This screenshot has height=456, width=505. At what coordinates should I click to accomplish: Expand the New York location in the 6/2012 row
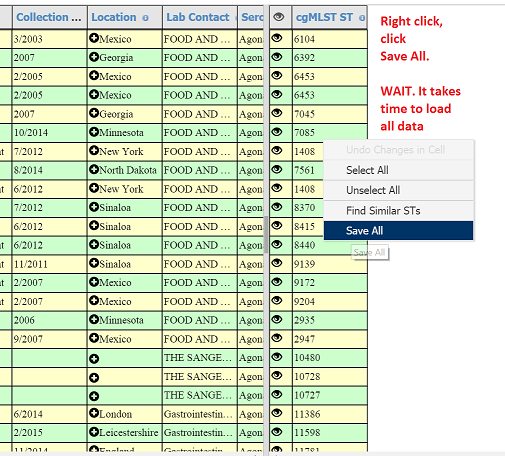point(94,188)
